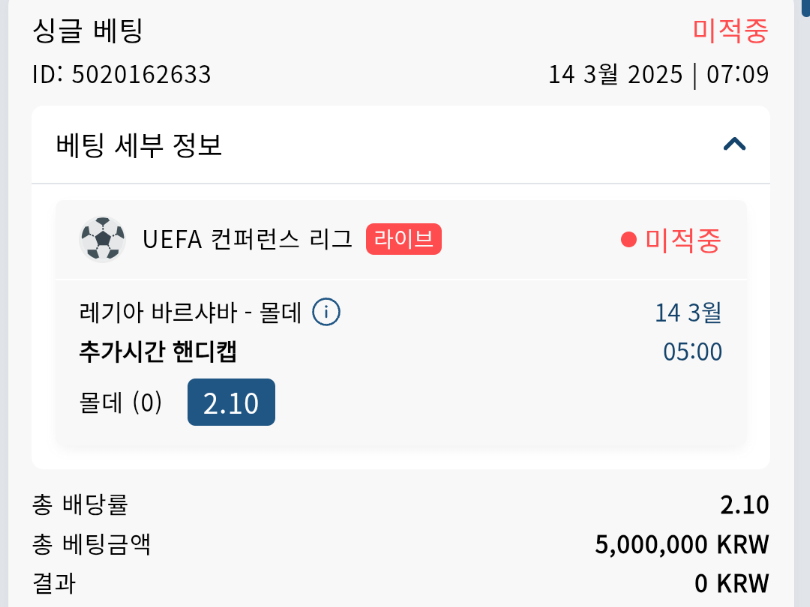This screenshot has height=607, width=810.
Task: Click the 2.10 odds button
Action: [x=231, y=402]
